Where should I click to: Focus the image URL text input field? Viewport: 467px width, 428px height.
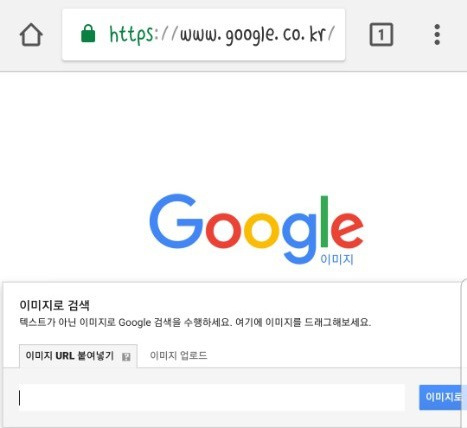click(212, 398)
